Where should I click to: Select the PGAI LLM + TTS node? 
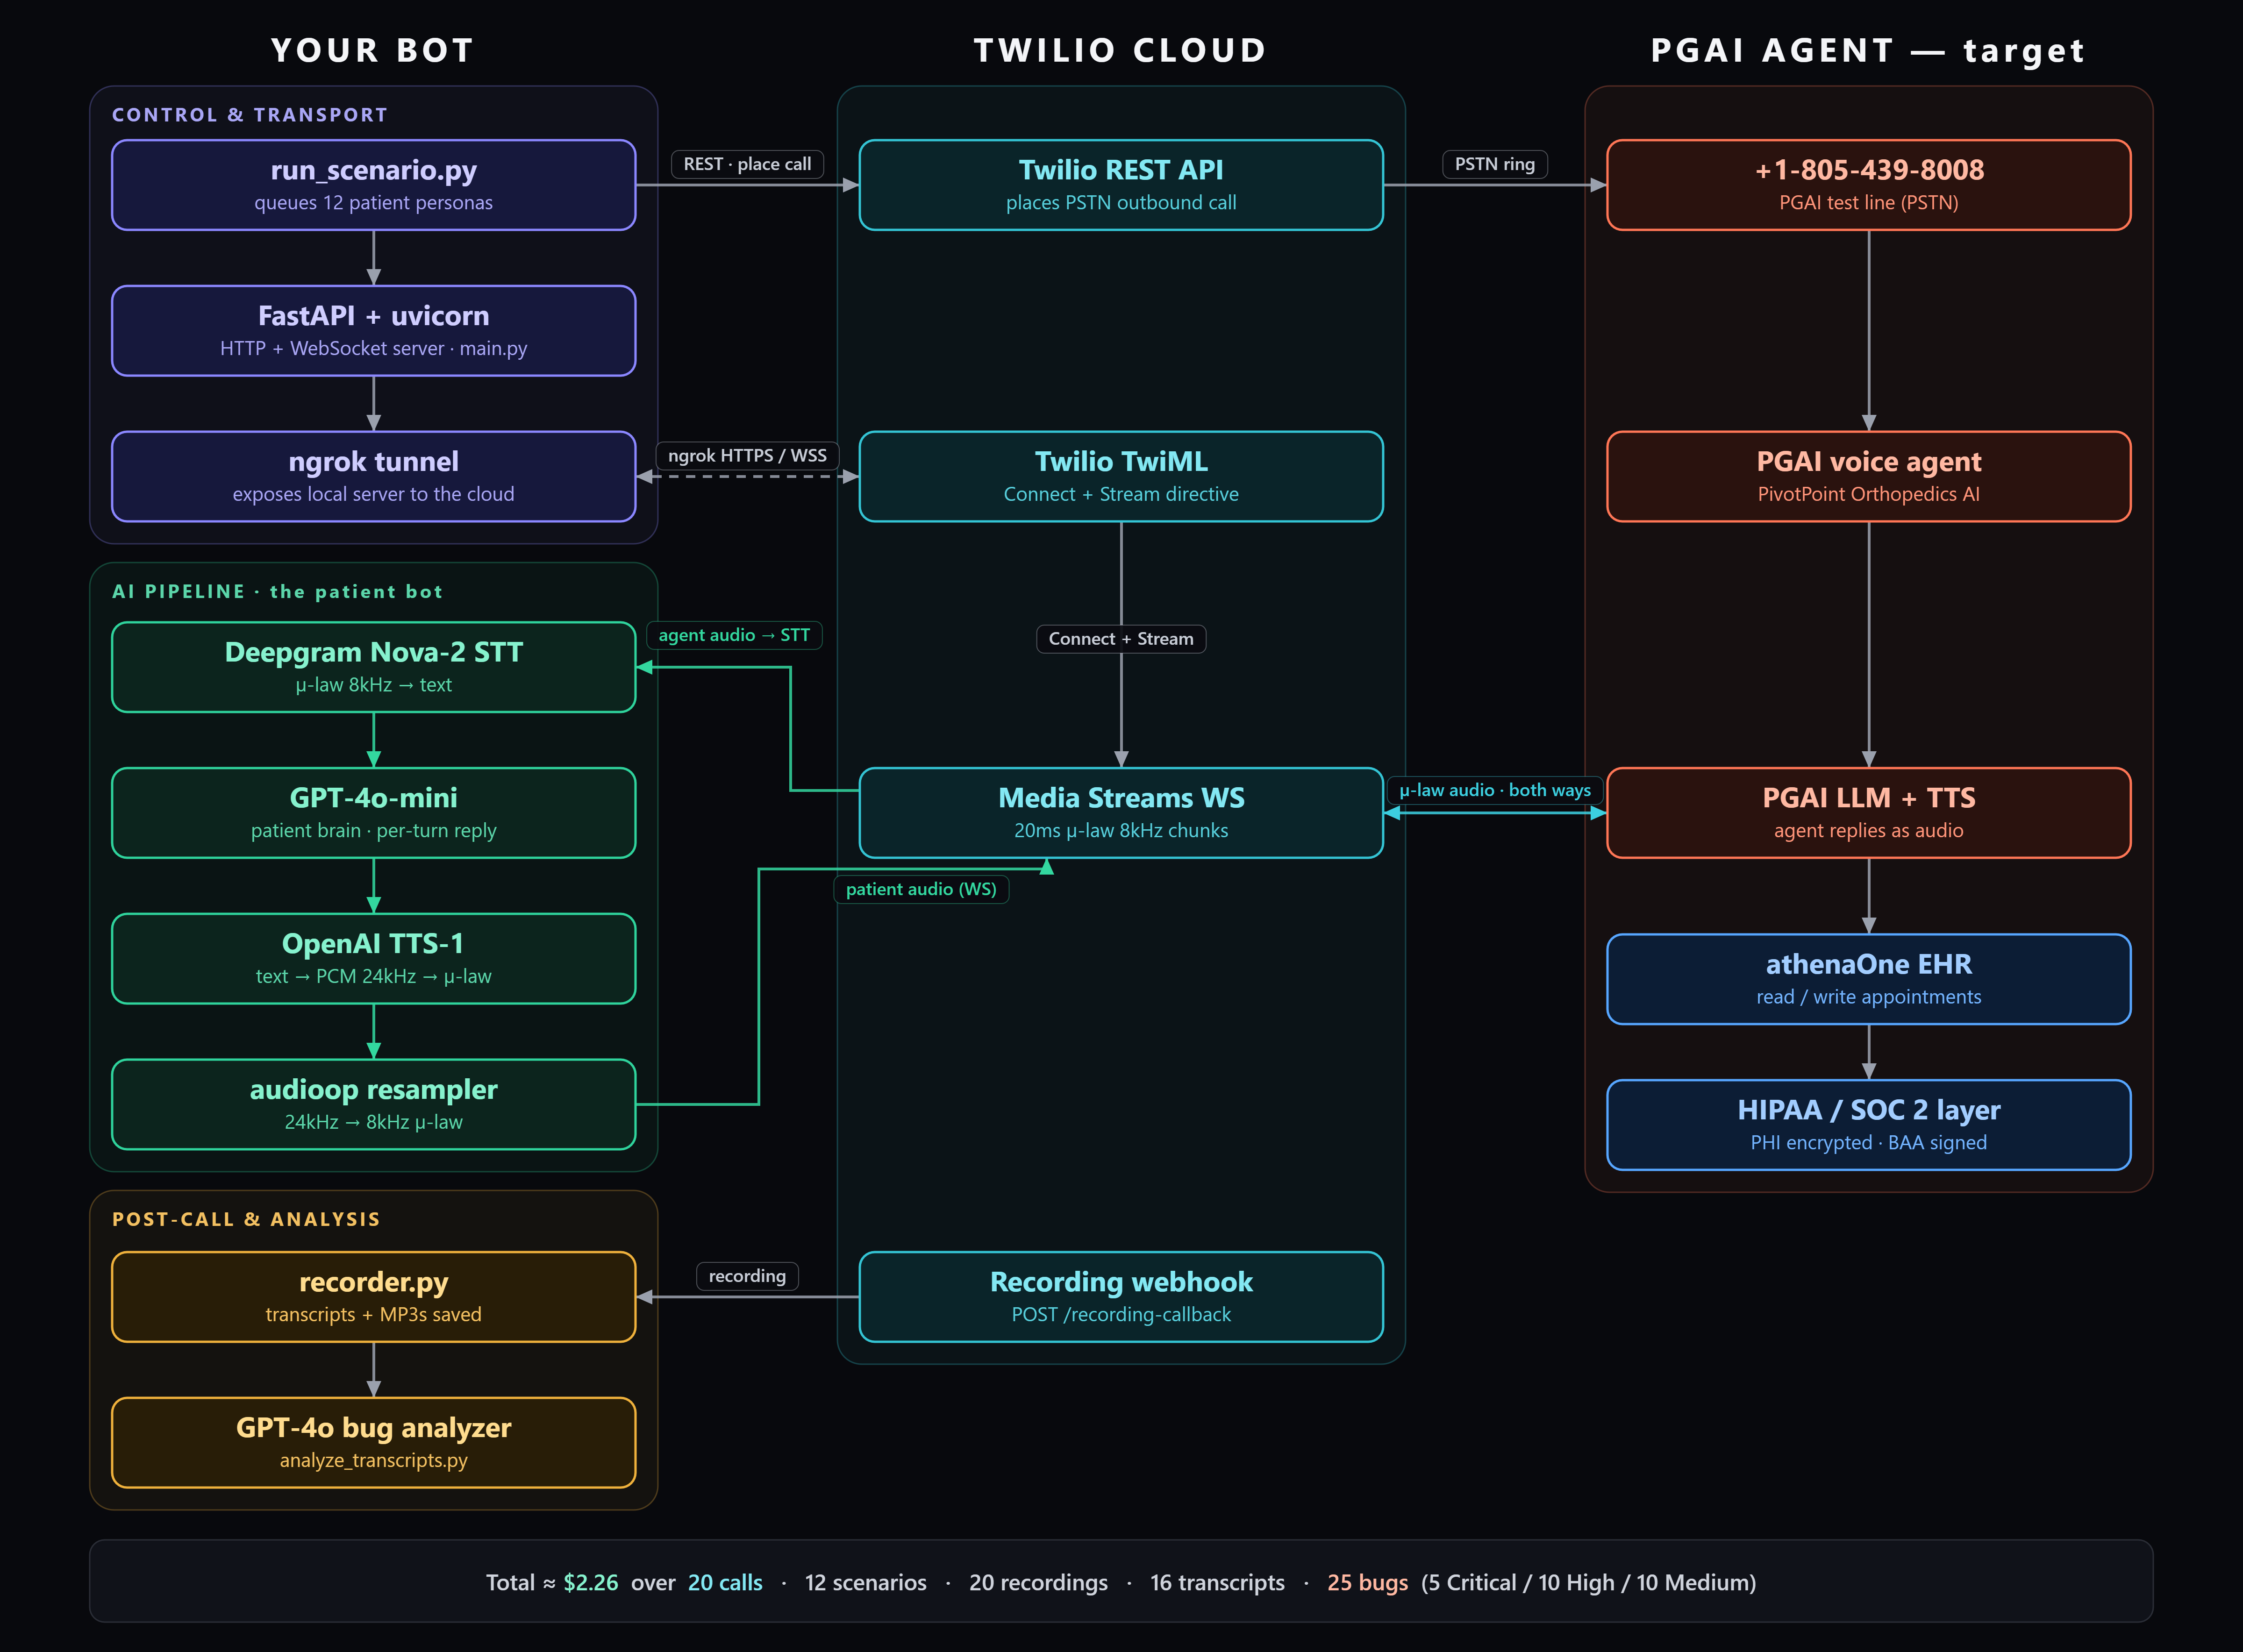(x=1869, y=813)
